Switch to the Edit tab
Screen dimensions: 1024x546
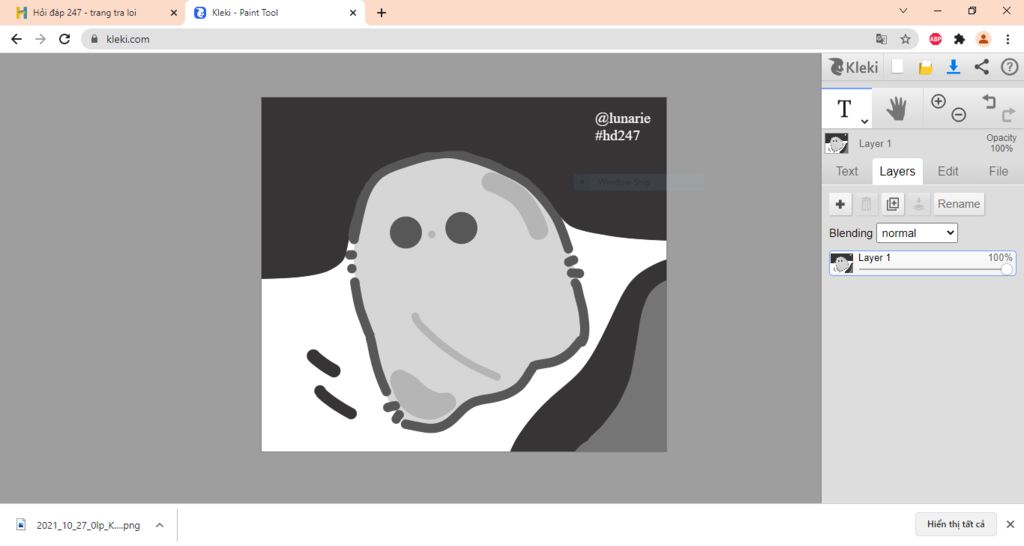(x=948, y=171)
